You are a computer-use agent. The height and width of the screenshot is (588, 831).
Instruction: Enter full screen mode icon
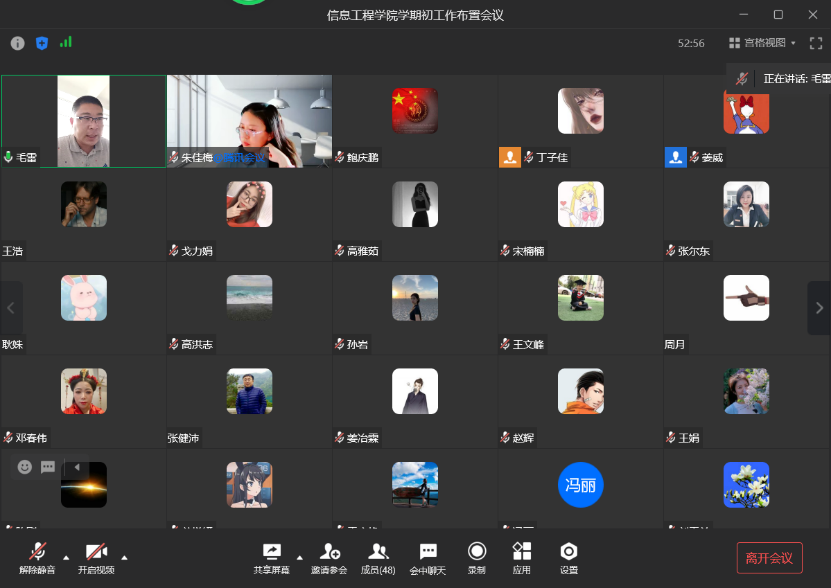point(815,43)
